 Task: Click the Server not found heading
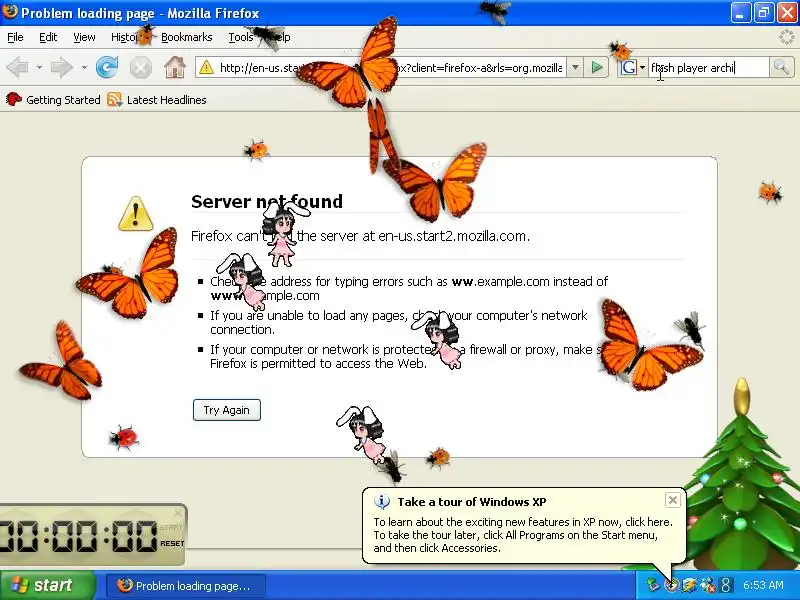(267, 201)
